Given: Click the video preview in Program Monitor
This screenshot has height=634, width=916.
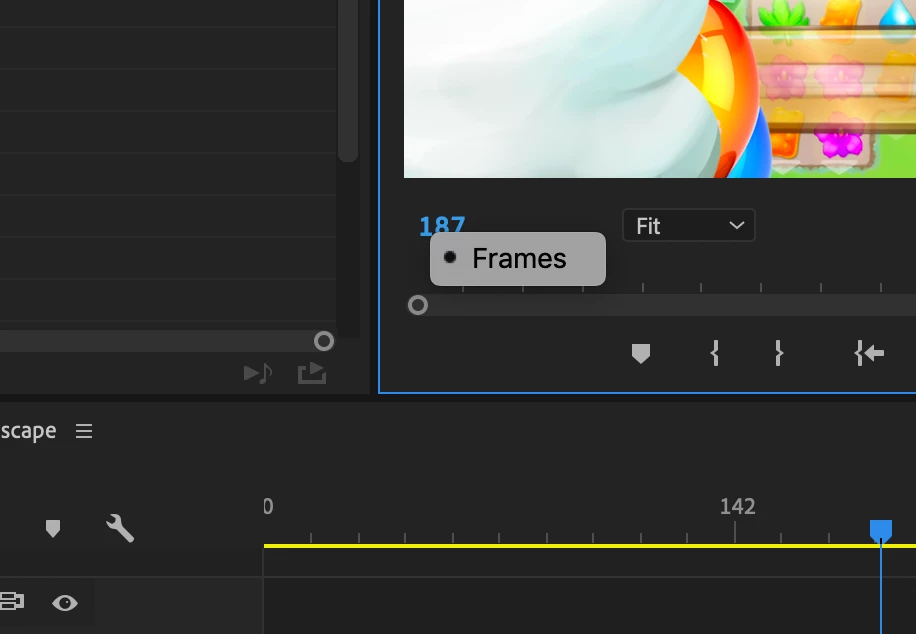Looking at the screenshot, I should (x=660, y=89).
